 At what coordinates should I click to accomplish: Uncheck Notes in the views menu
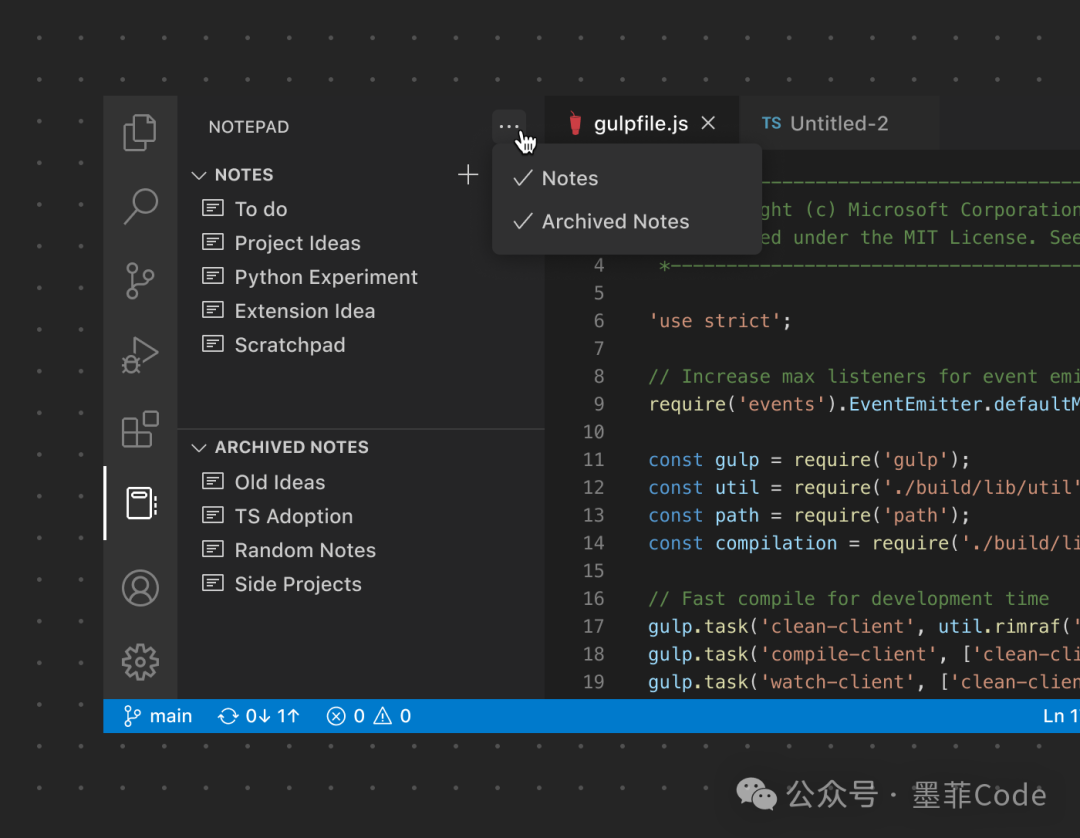point(569,179)
